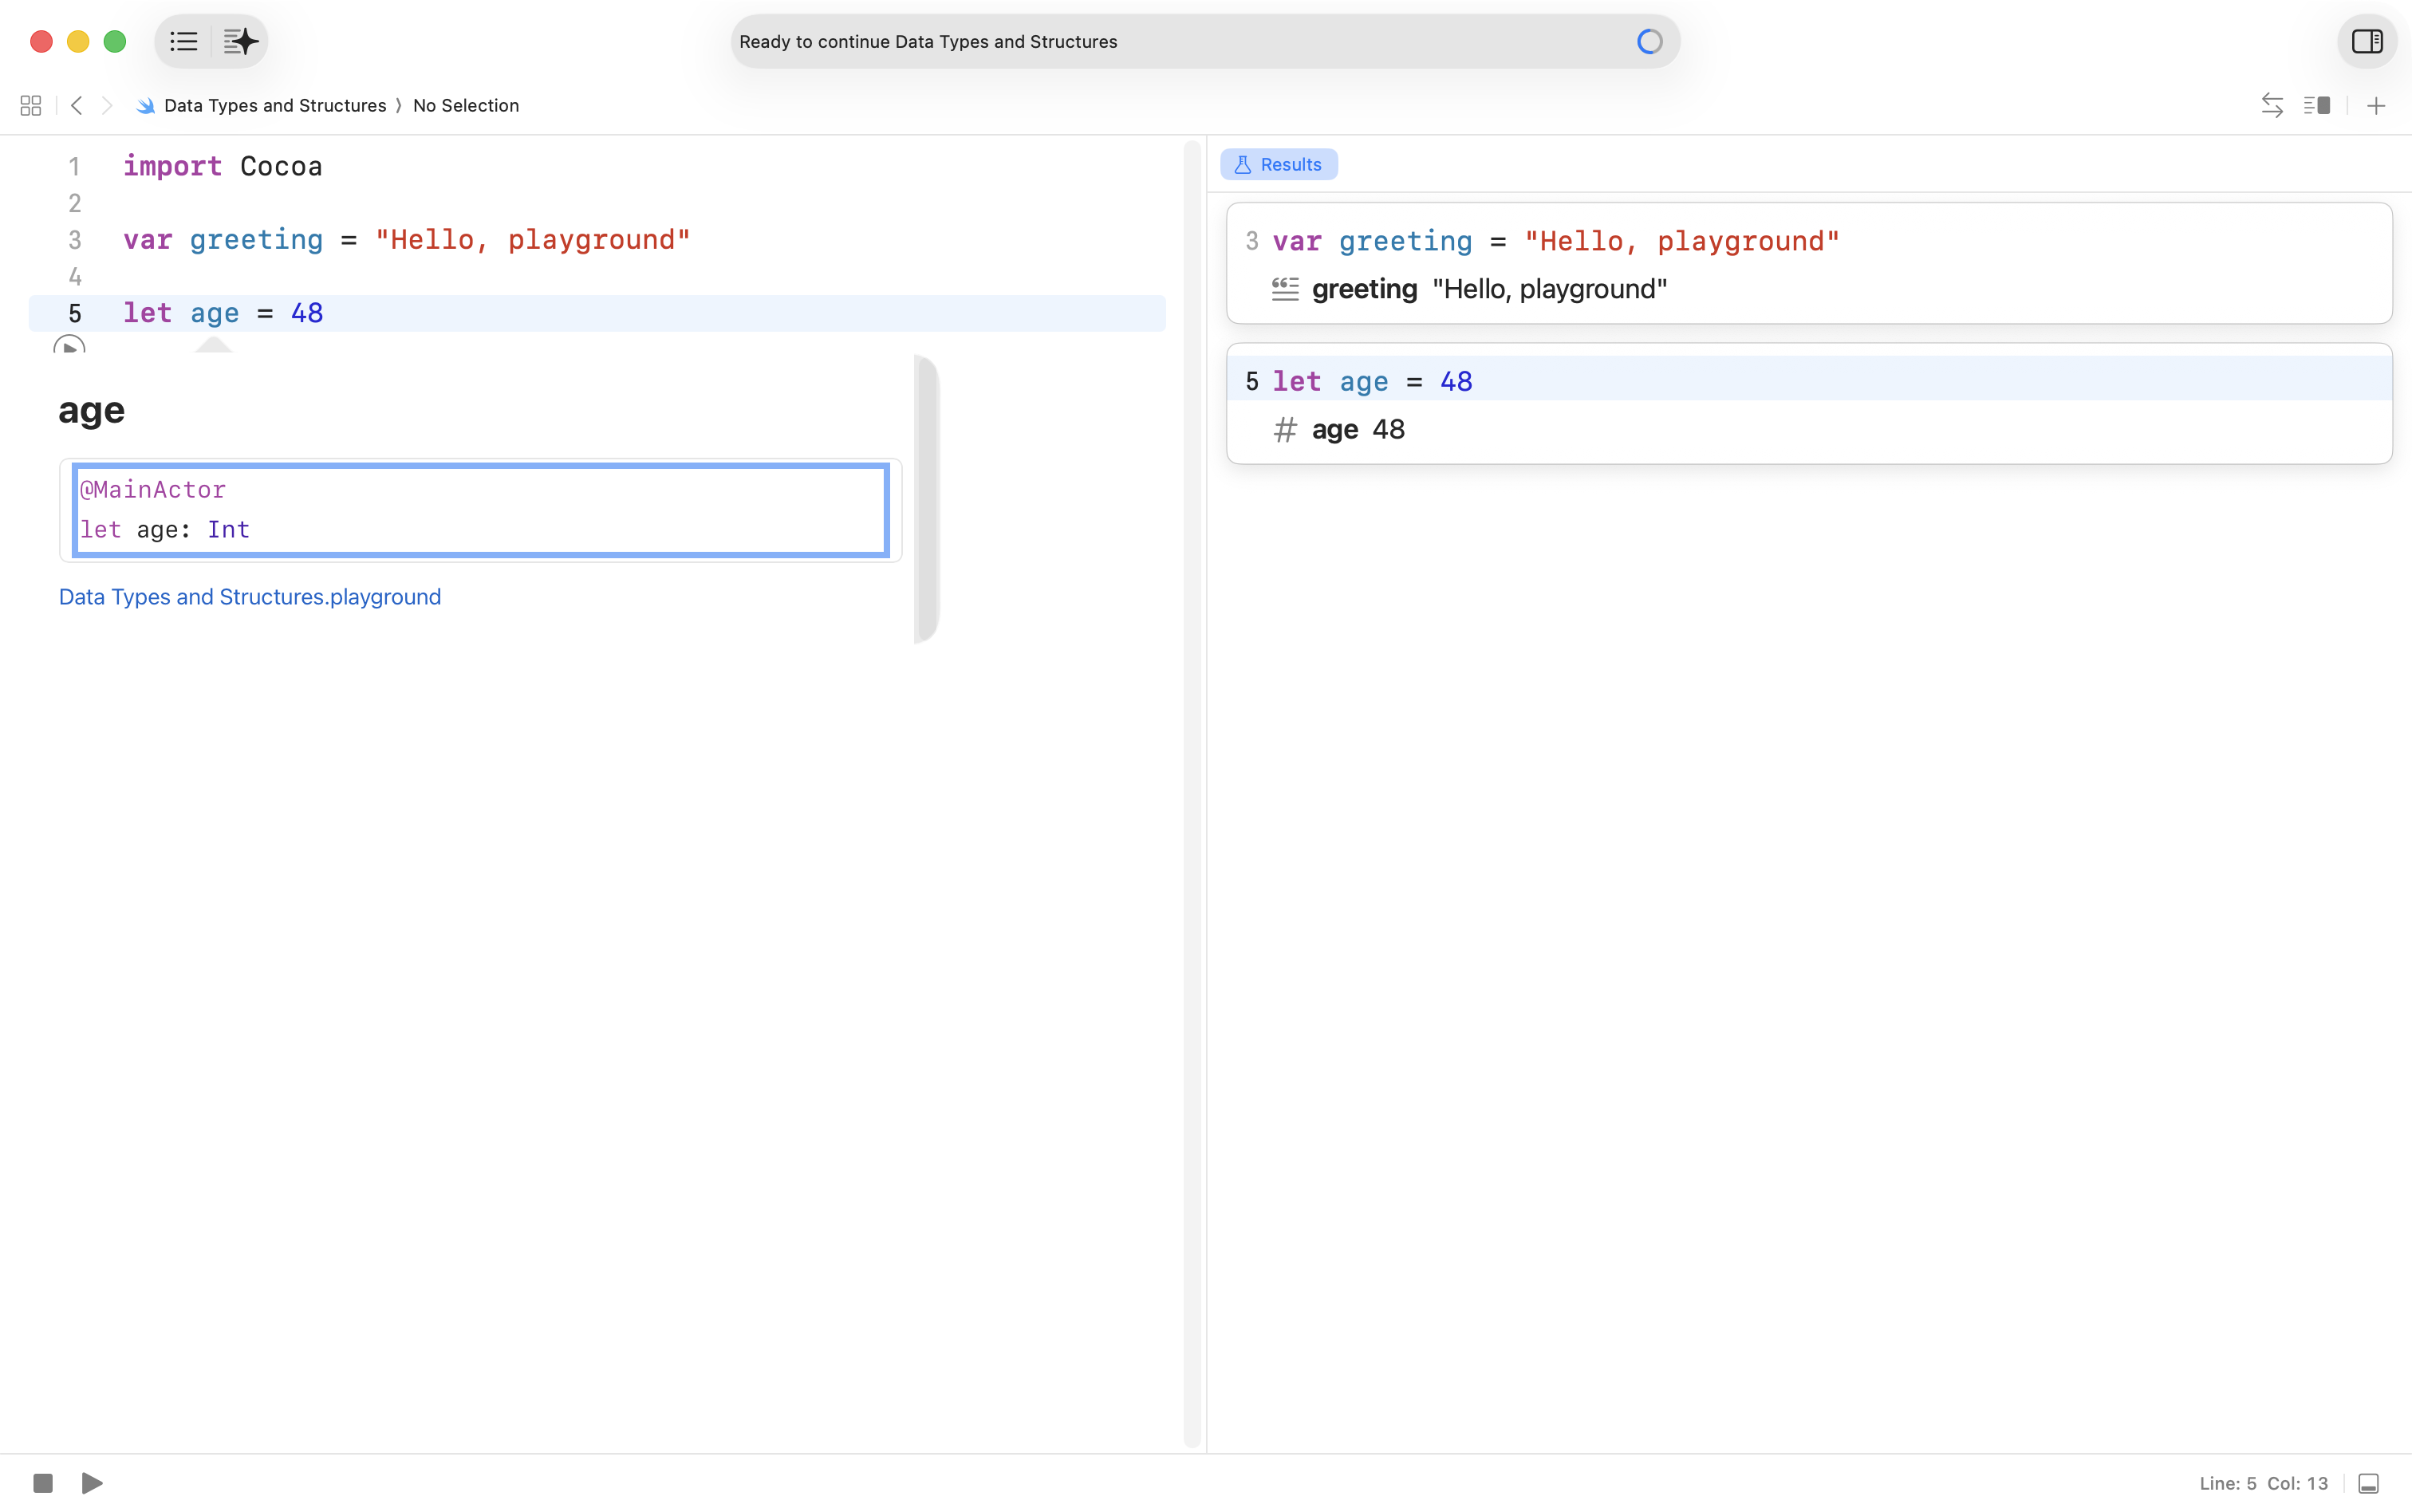Open Data Types and Structures.playground link
Screen dimensions: 2412x1512
[250, 597]
